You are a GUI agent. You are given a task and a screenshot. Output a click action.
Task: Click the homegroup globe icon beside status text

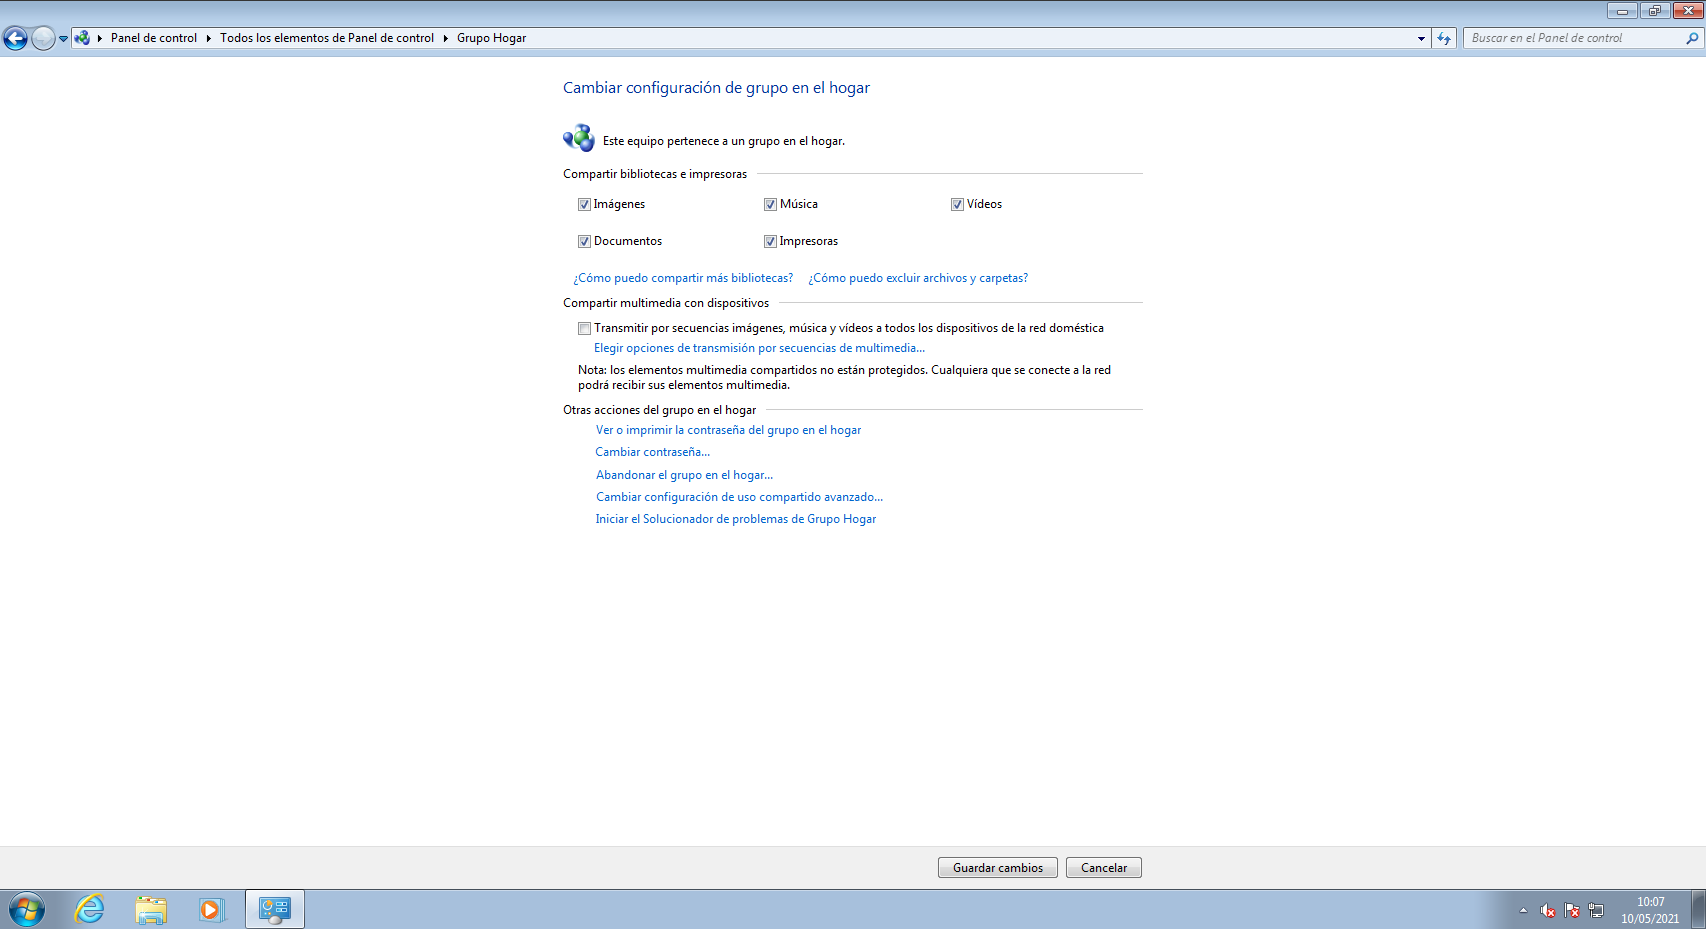[x=579, y=139]
